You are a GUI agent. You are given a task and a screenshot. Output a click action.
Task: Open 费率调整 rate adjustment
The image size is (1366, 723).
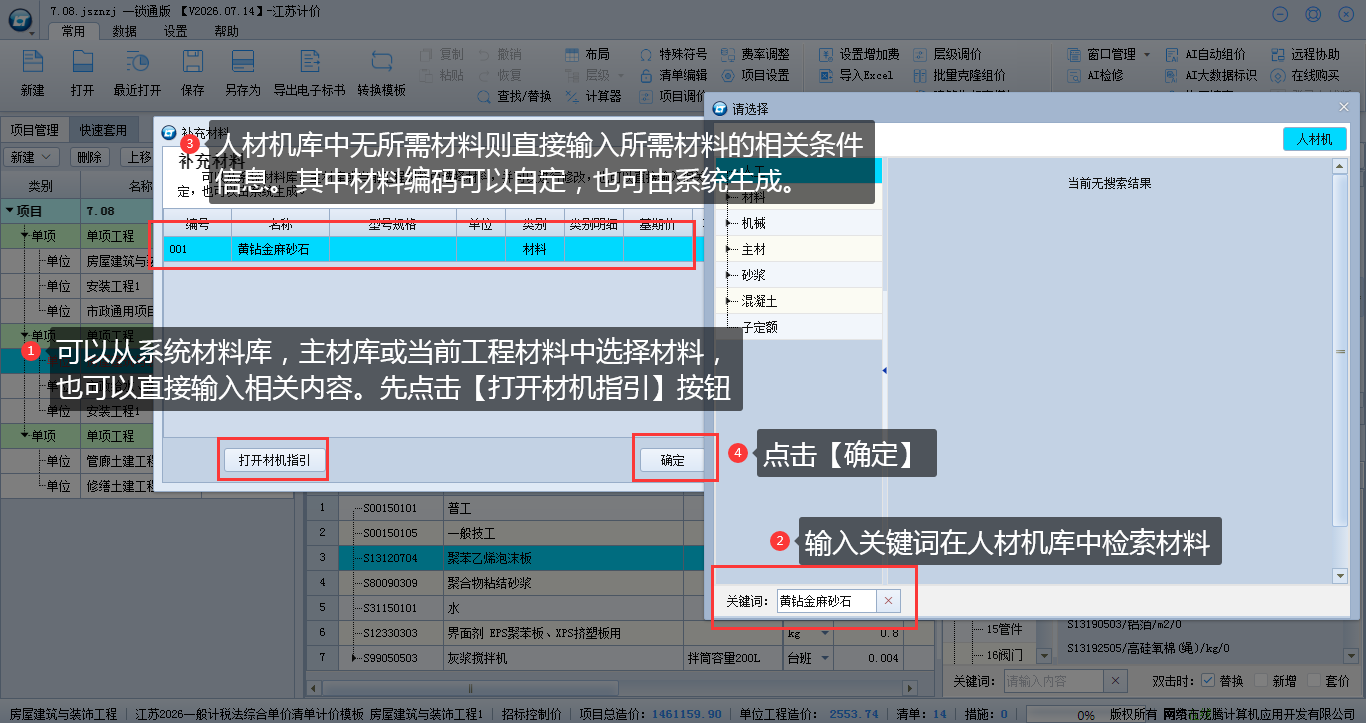[756, 55]
